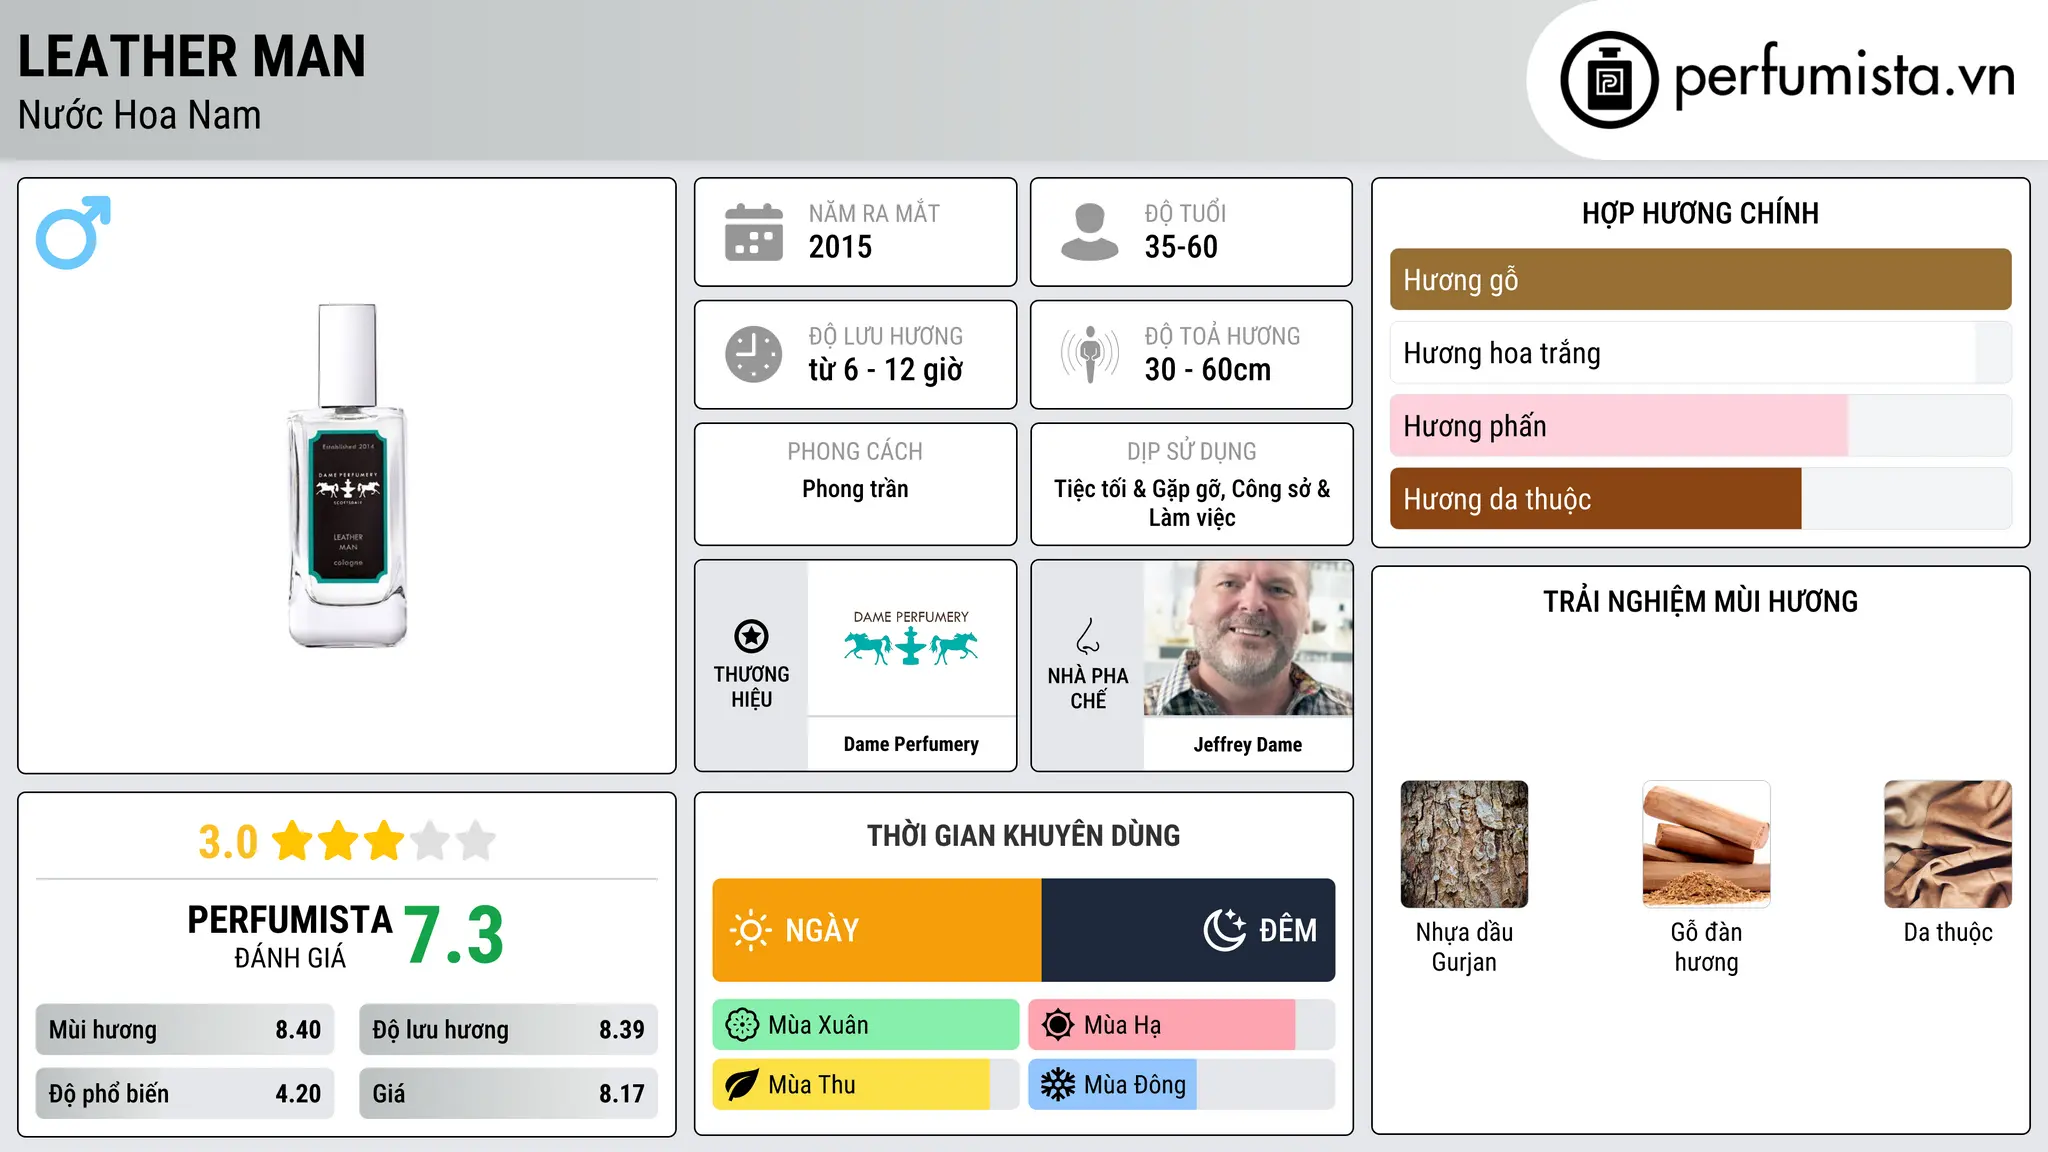Click the 3.0 star rating number

[228, 842]
